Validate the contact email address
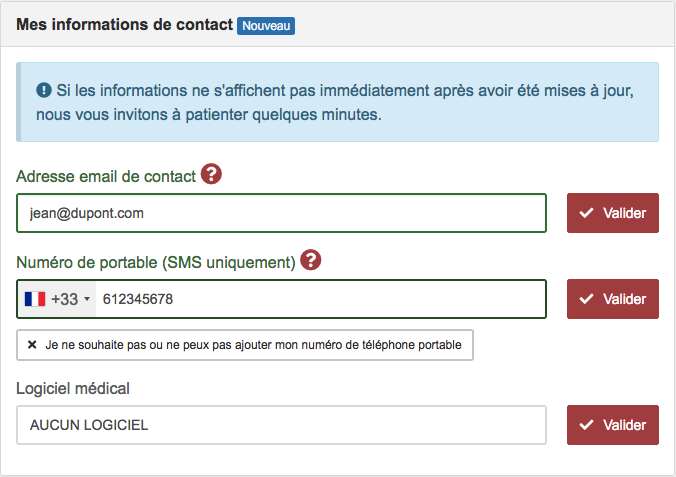 pyautogui.click(x=613, y=213)
